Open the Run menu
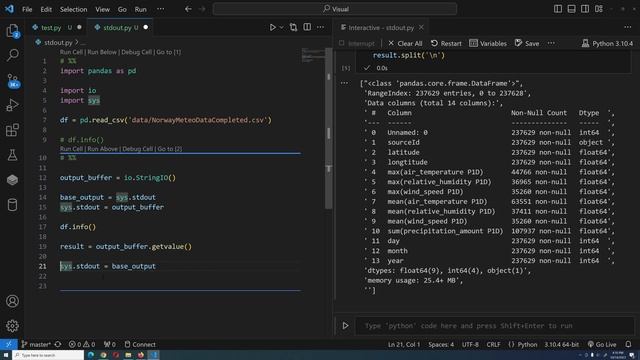The height and width of the screenshot is (360, 640). pos(140,9)
